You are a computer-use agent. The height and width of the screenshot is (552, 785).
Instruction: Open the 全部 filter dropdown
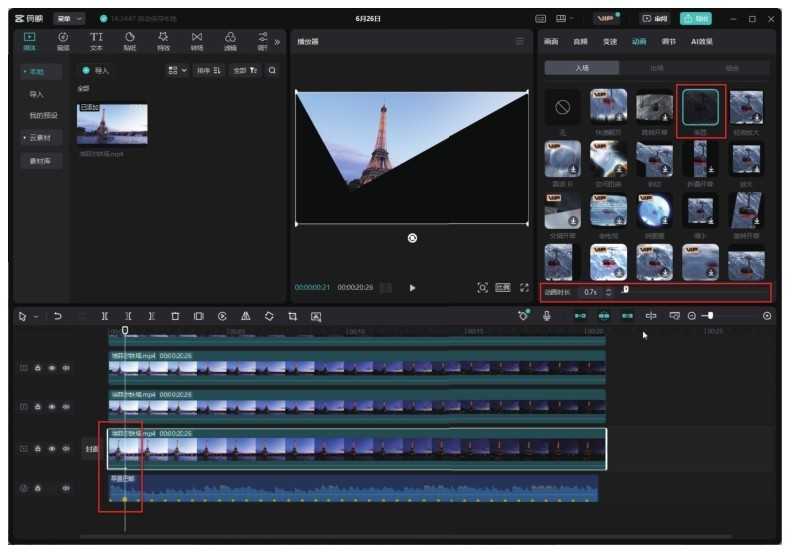245,71
